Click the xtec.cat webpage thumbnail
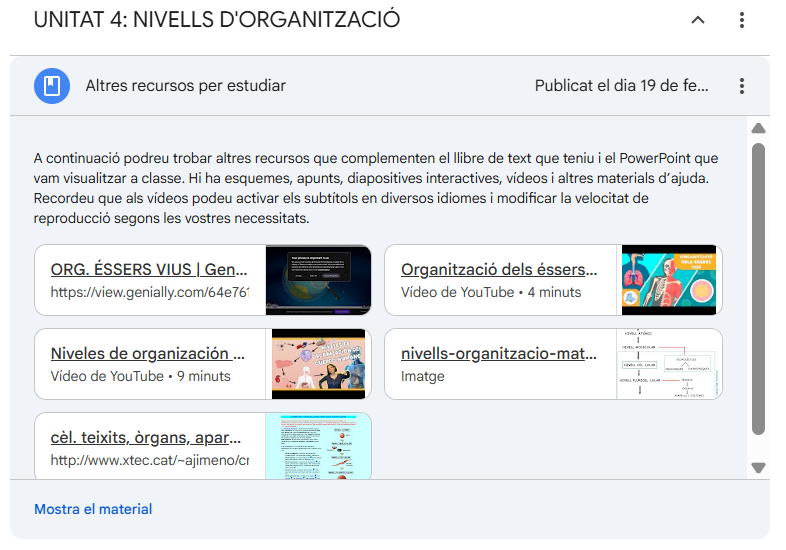The image size is (786, 550). pos(318,448)
